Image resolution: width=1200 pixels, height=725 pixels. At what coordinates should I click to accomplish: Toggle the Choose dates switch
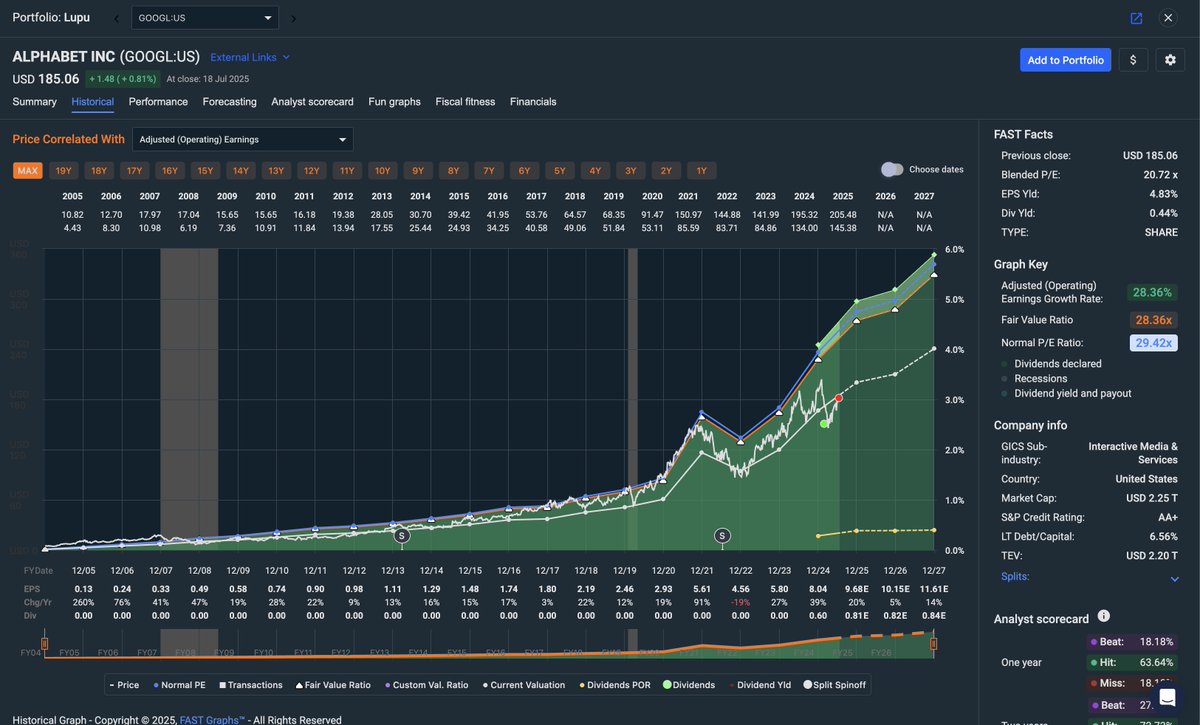pos(892,170)
